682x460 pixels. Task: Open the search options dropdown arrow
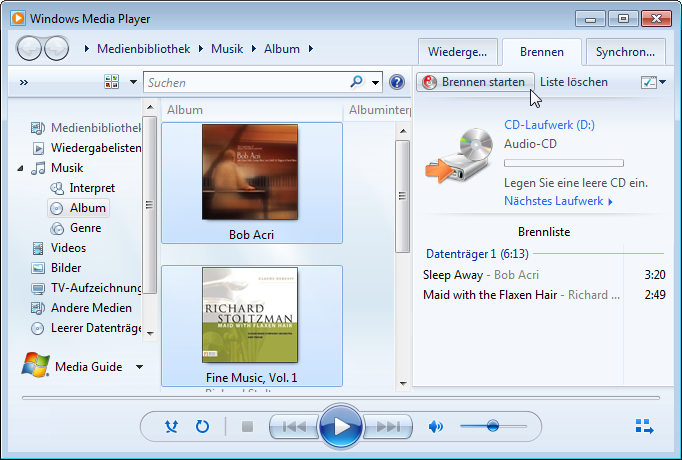[x=375, y=82]
